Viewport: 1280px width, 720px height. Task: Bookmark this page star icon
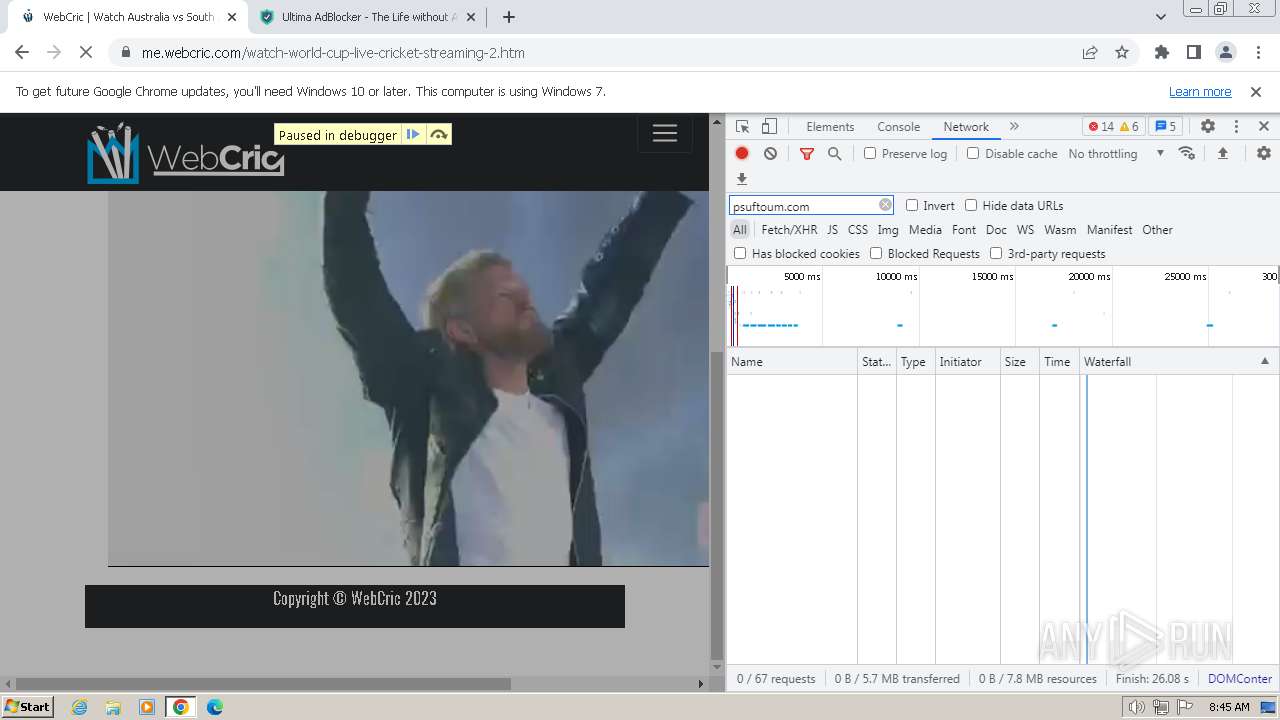pyautogui.click(x=1122, y=53)
